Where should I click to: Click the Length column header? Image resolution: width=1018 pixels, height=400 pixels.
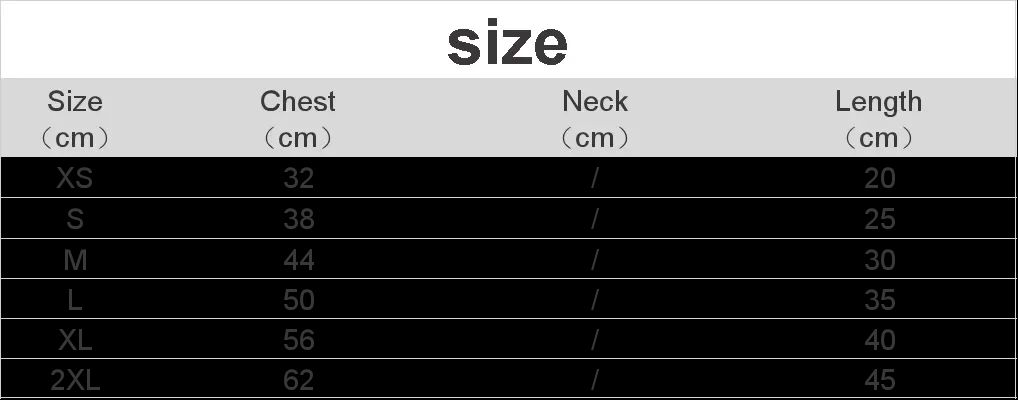[x=879, y=118]
